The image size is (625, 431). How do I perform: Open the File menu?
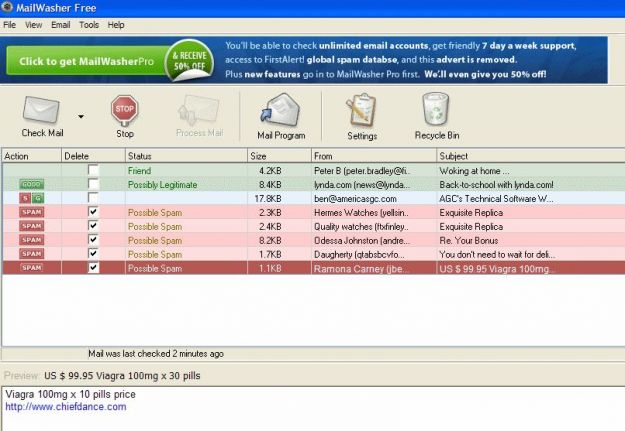coord(10,25)
